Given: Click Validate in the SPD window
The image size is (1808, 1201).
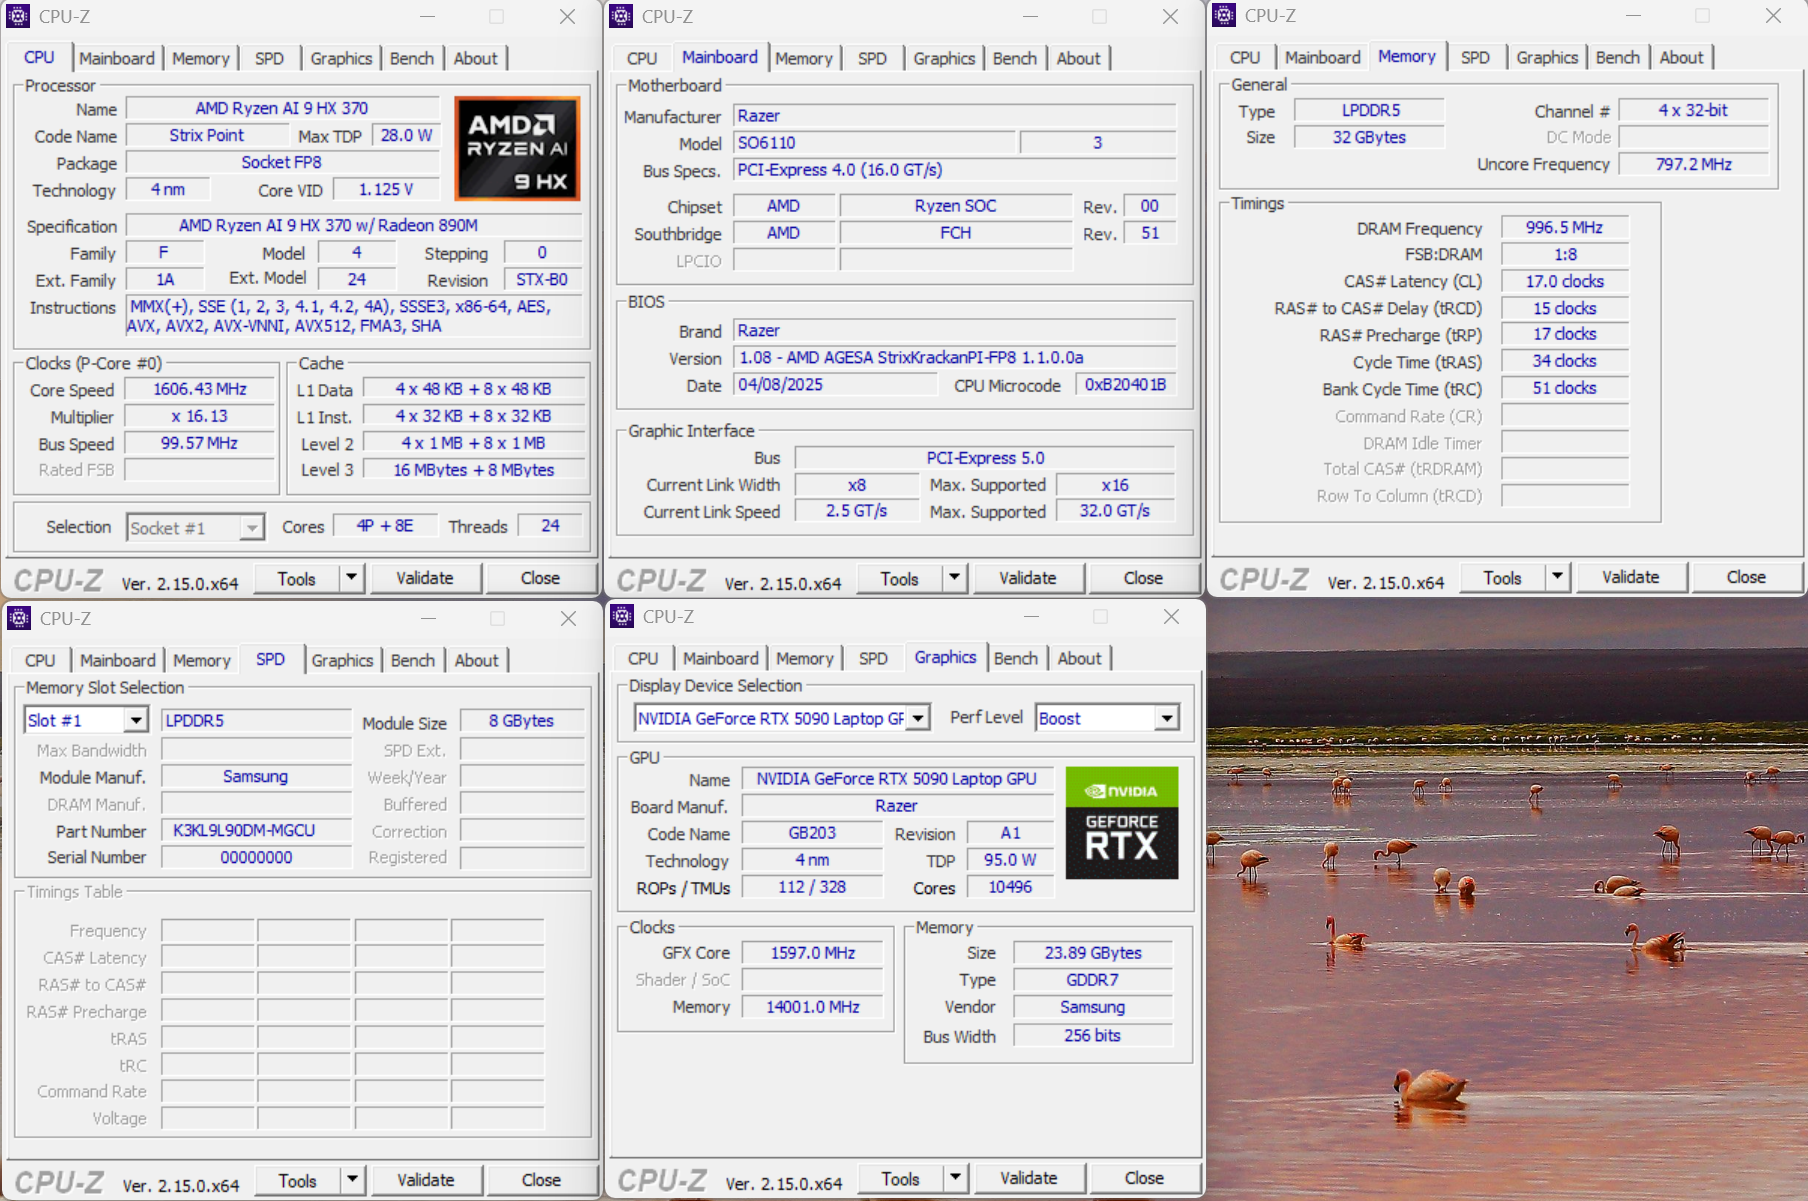Looking at the screenshot, I should (x=426, y=1180).
